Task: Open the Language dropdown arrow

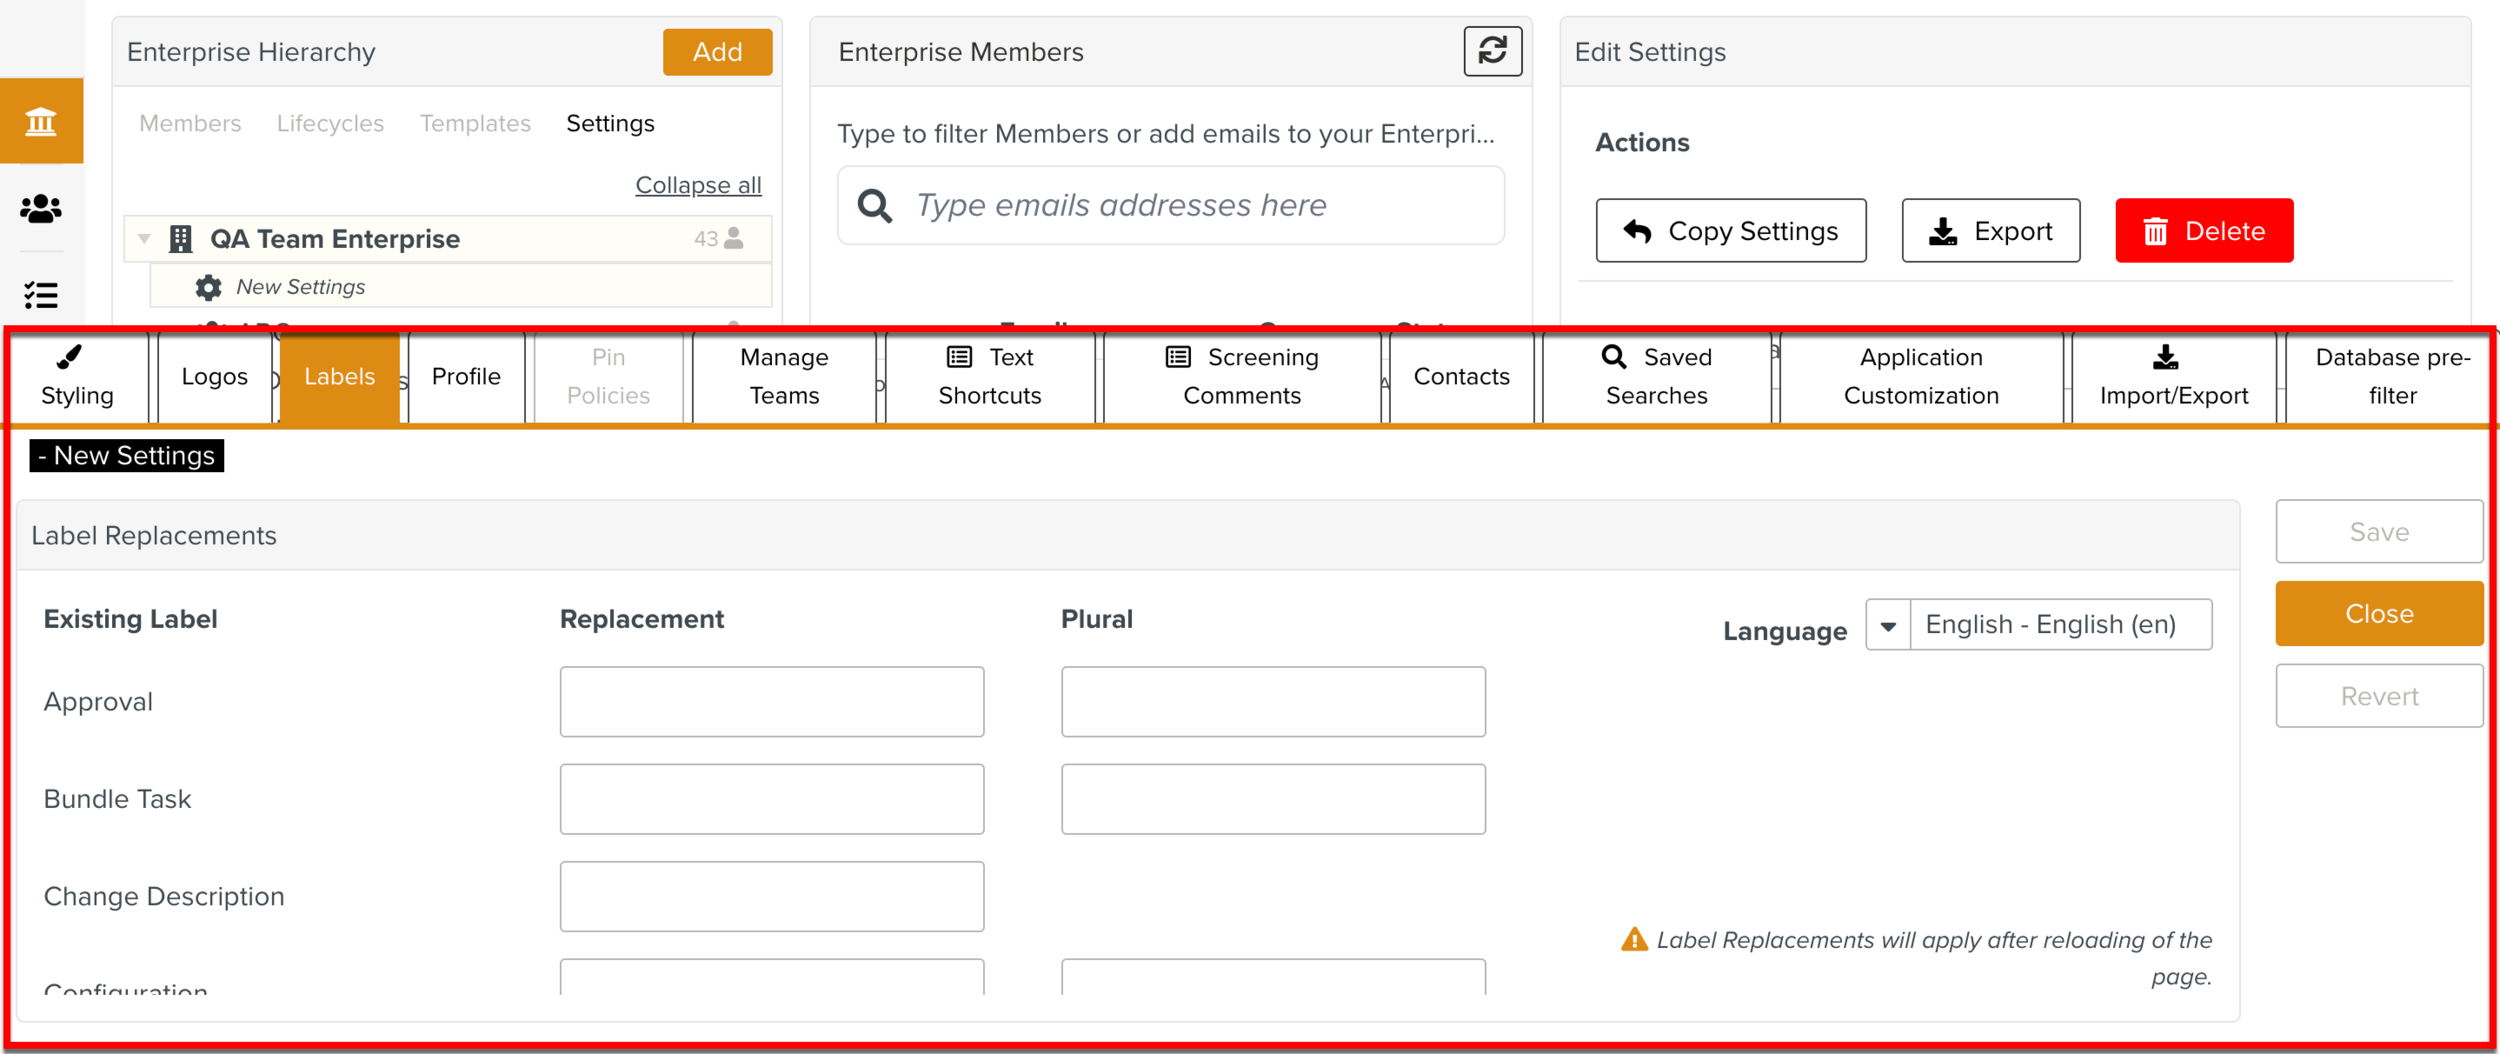Action: 1888,626
